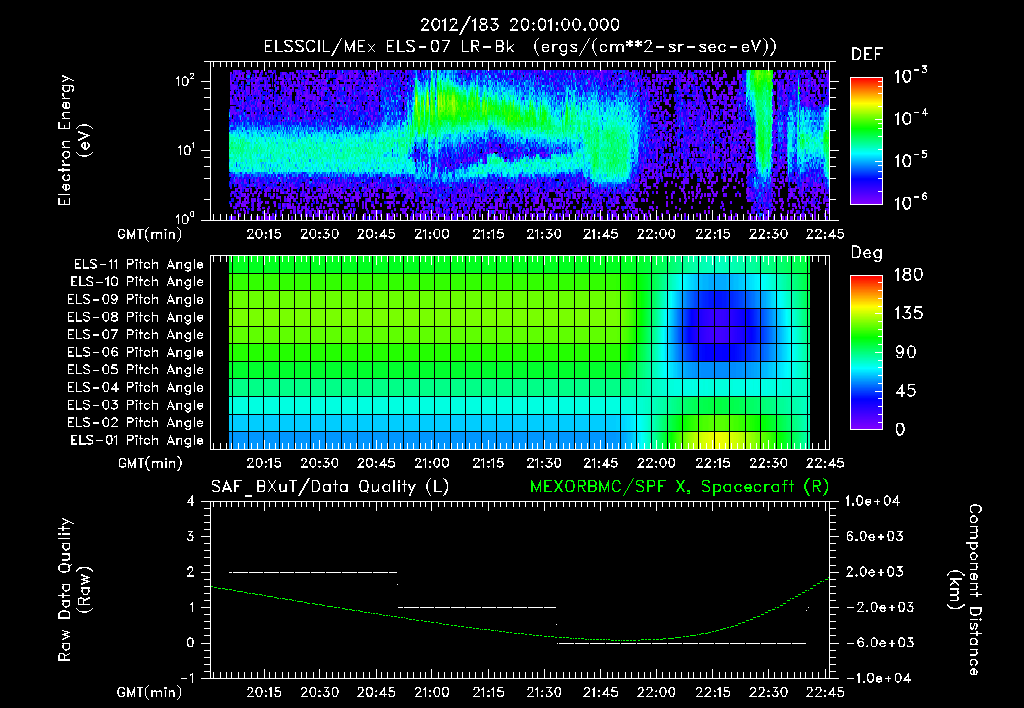Click the Deg pitch angle color scale bar
This screenshot has width=1024, height=708.
866,352
